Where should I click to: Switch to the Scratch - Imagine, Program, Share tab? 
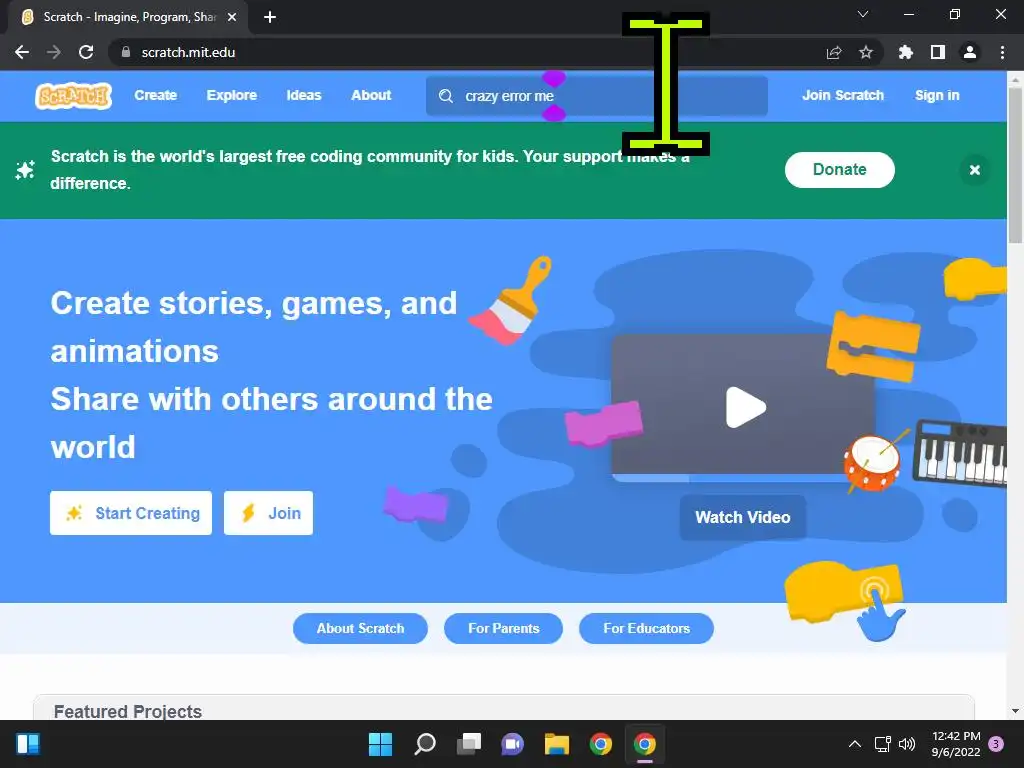click(129, 17)
